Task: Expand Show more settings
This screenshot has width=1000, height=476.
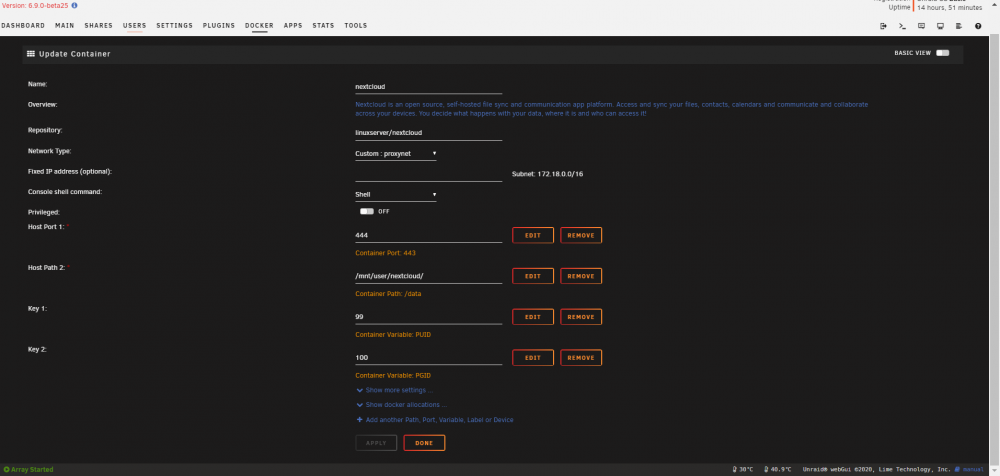Action: pos(395,390)
